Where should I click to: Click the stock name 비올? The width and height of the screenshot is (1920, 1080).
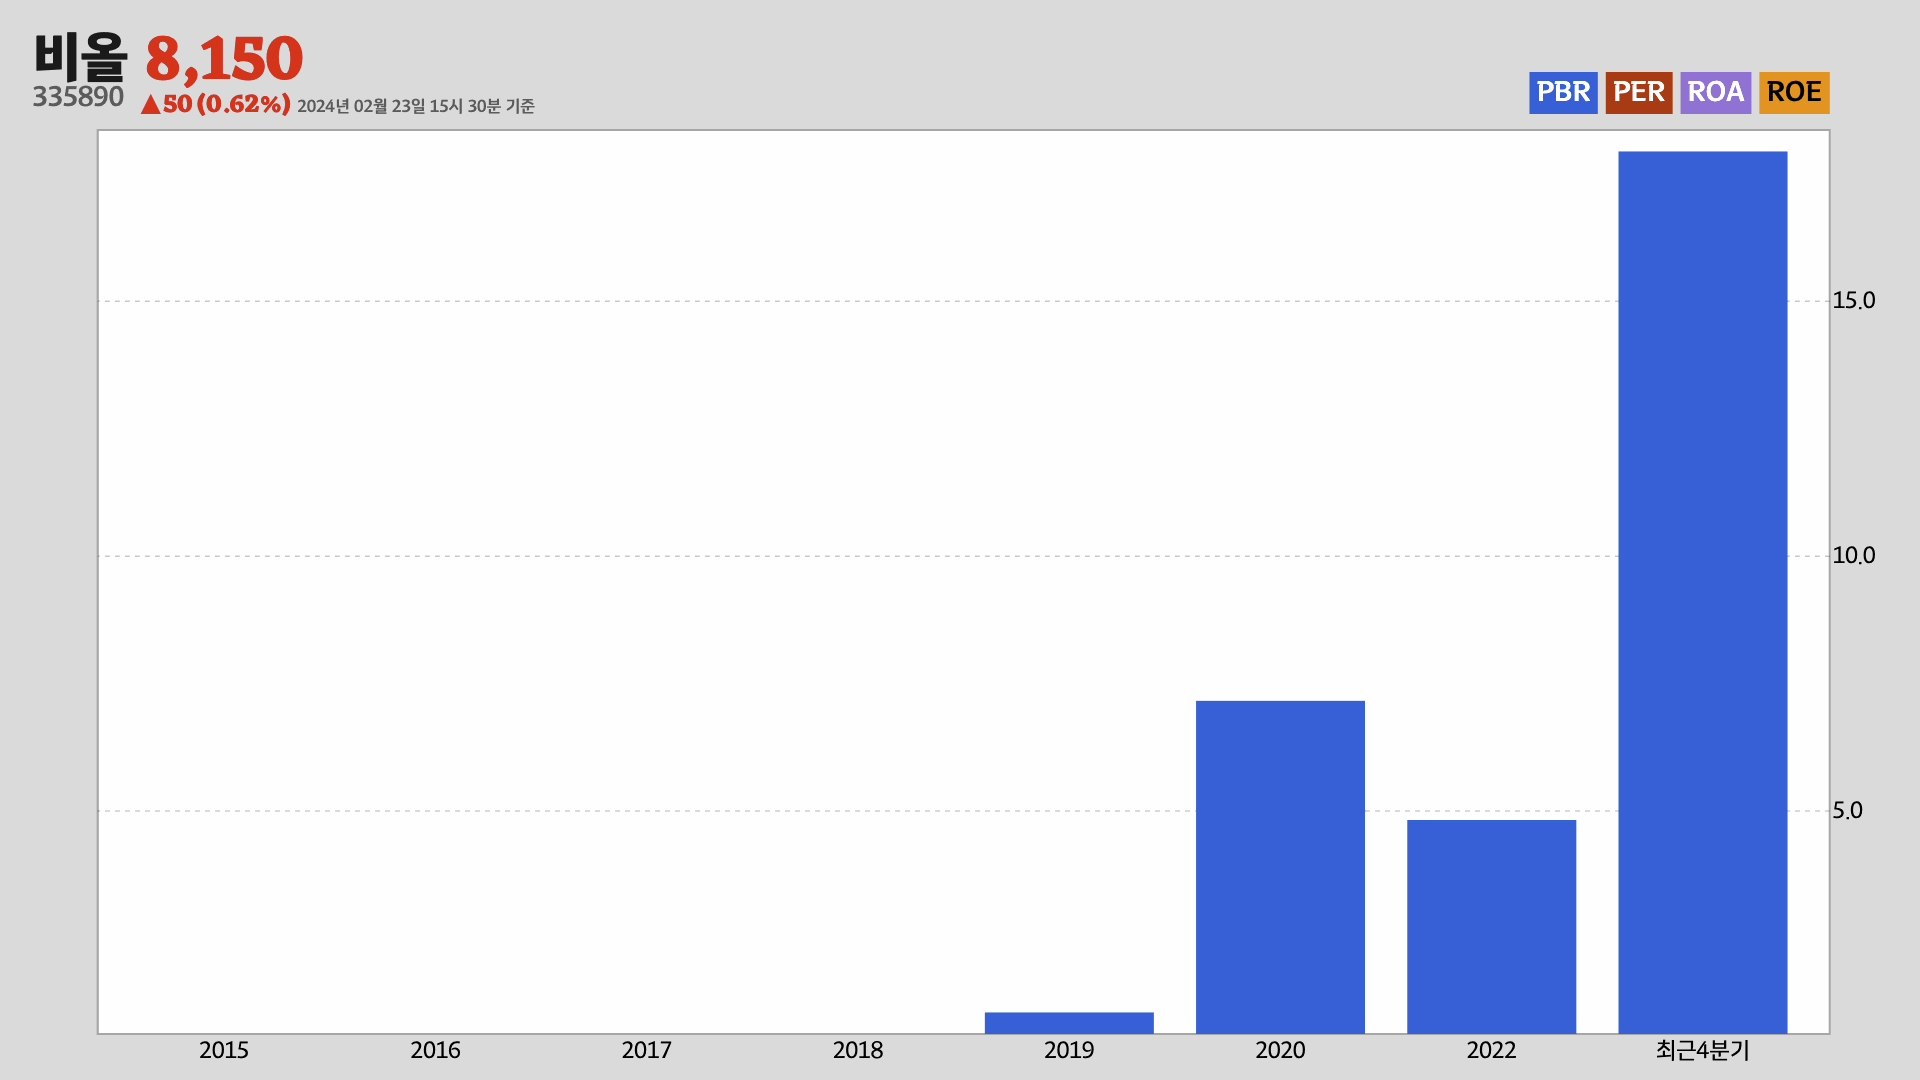point(80,56)
